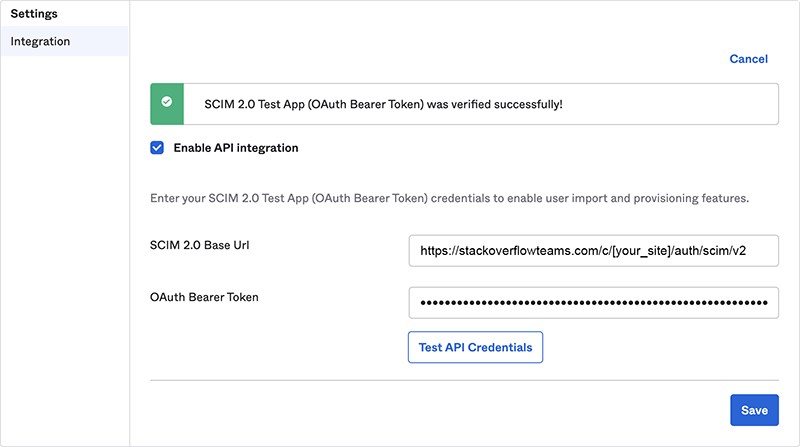800x447 pixels.
Task: Cancel editing via the Cancel link
Action: 748,59
